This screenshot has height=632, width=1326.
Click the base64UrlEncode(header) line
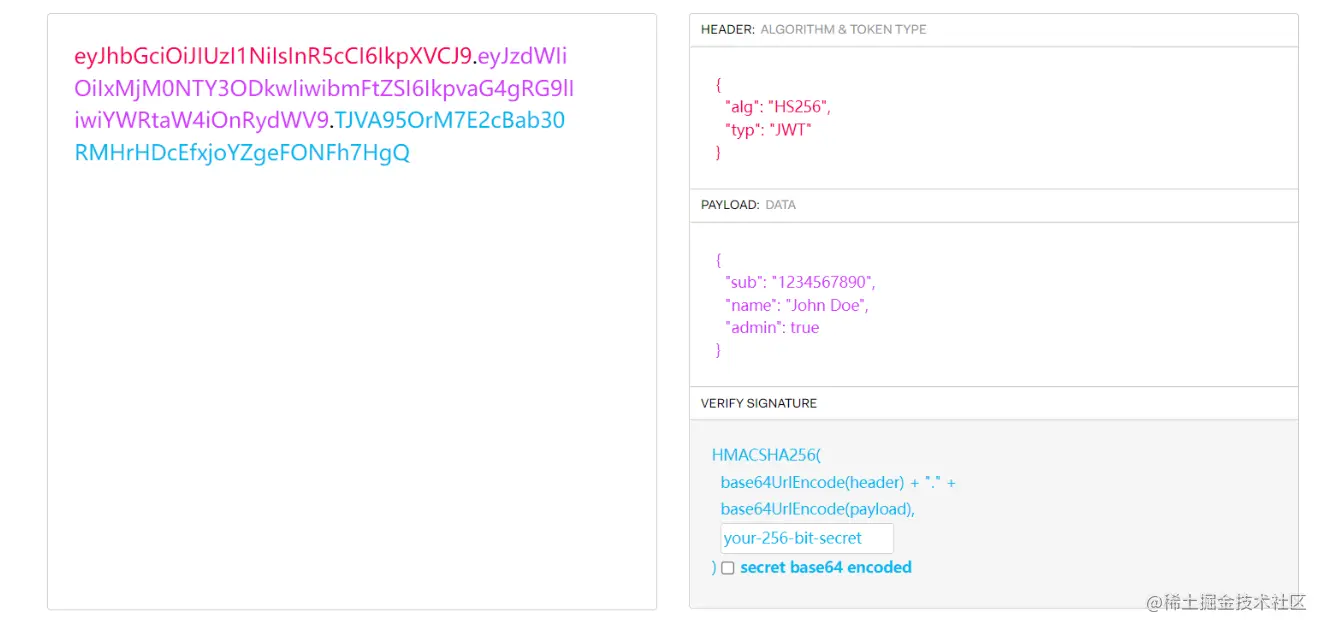point(838,483)
